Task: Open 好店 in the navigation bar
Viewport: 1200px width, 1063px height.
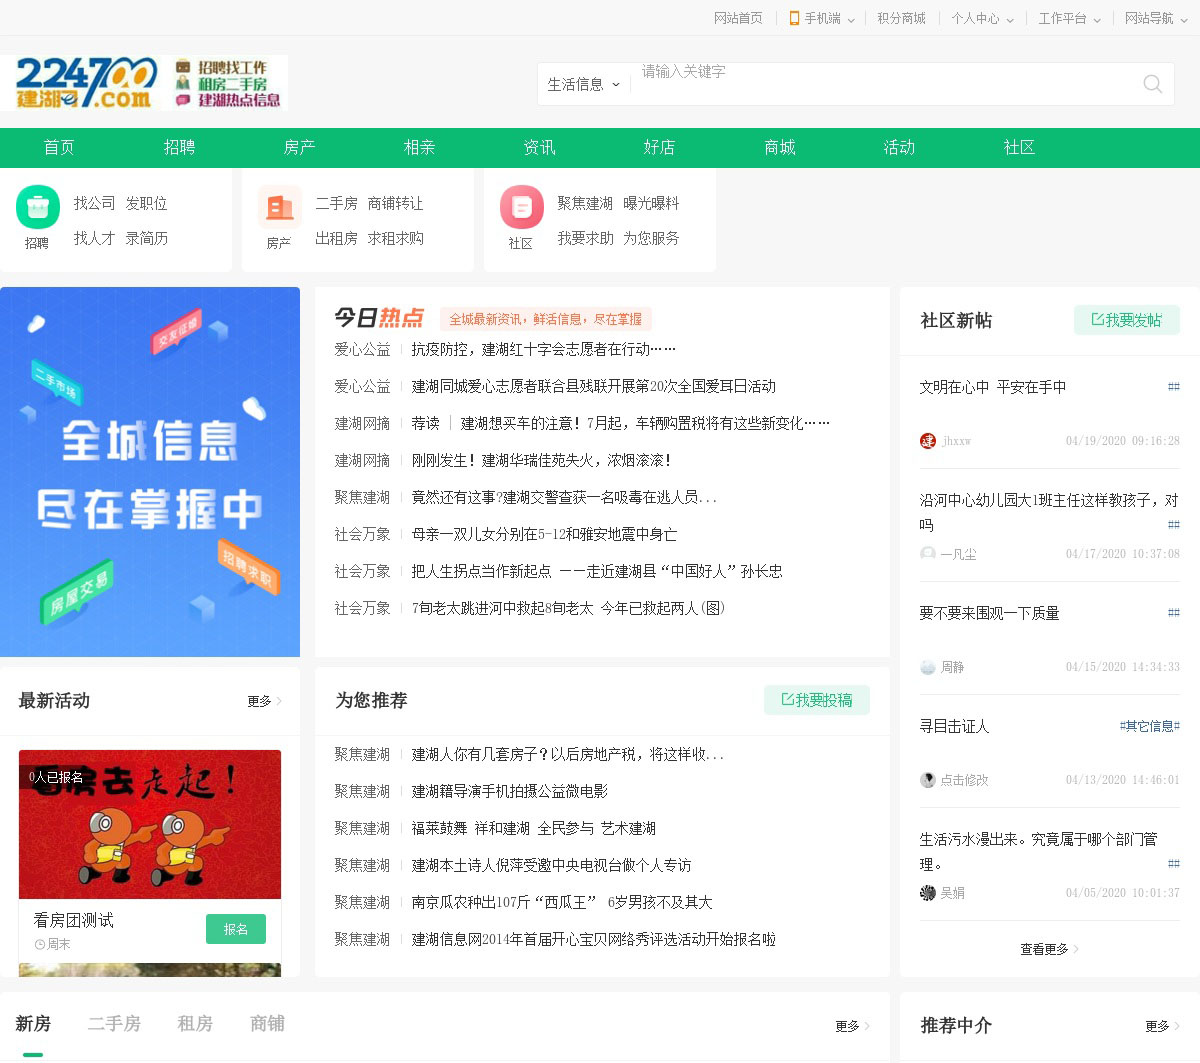Action: click(659, 147)
